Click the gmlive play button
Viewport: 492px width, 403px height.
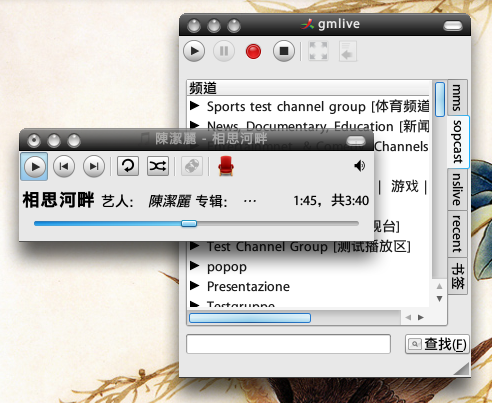[194, 51]
